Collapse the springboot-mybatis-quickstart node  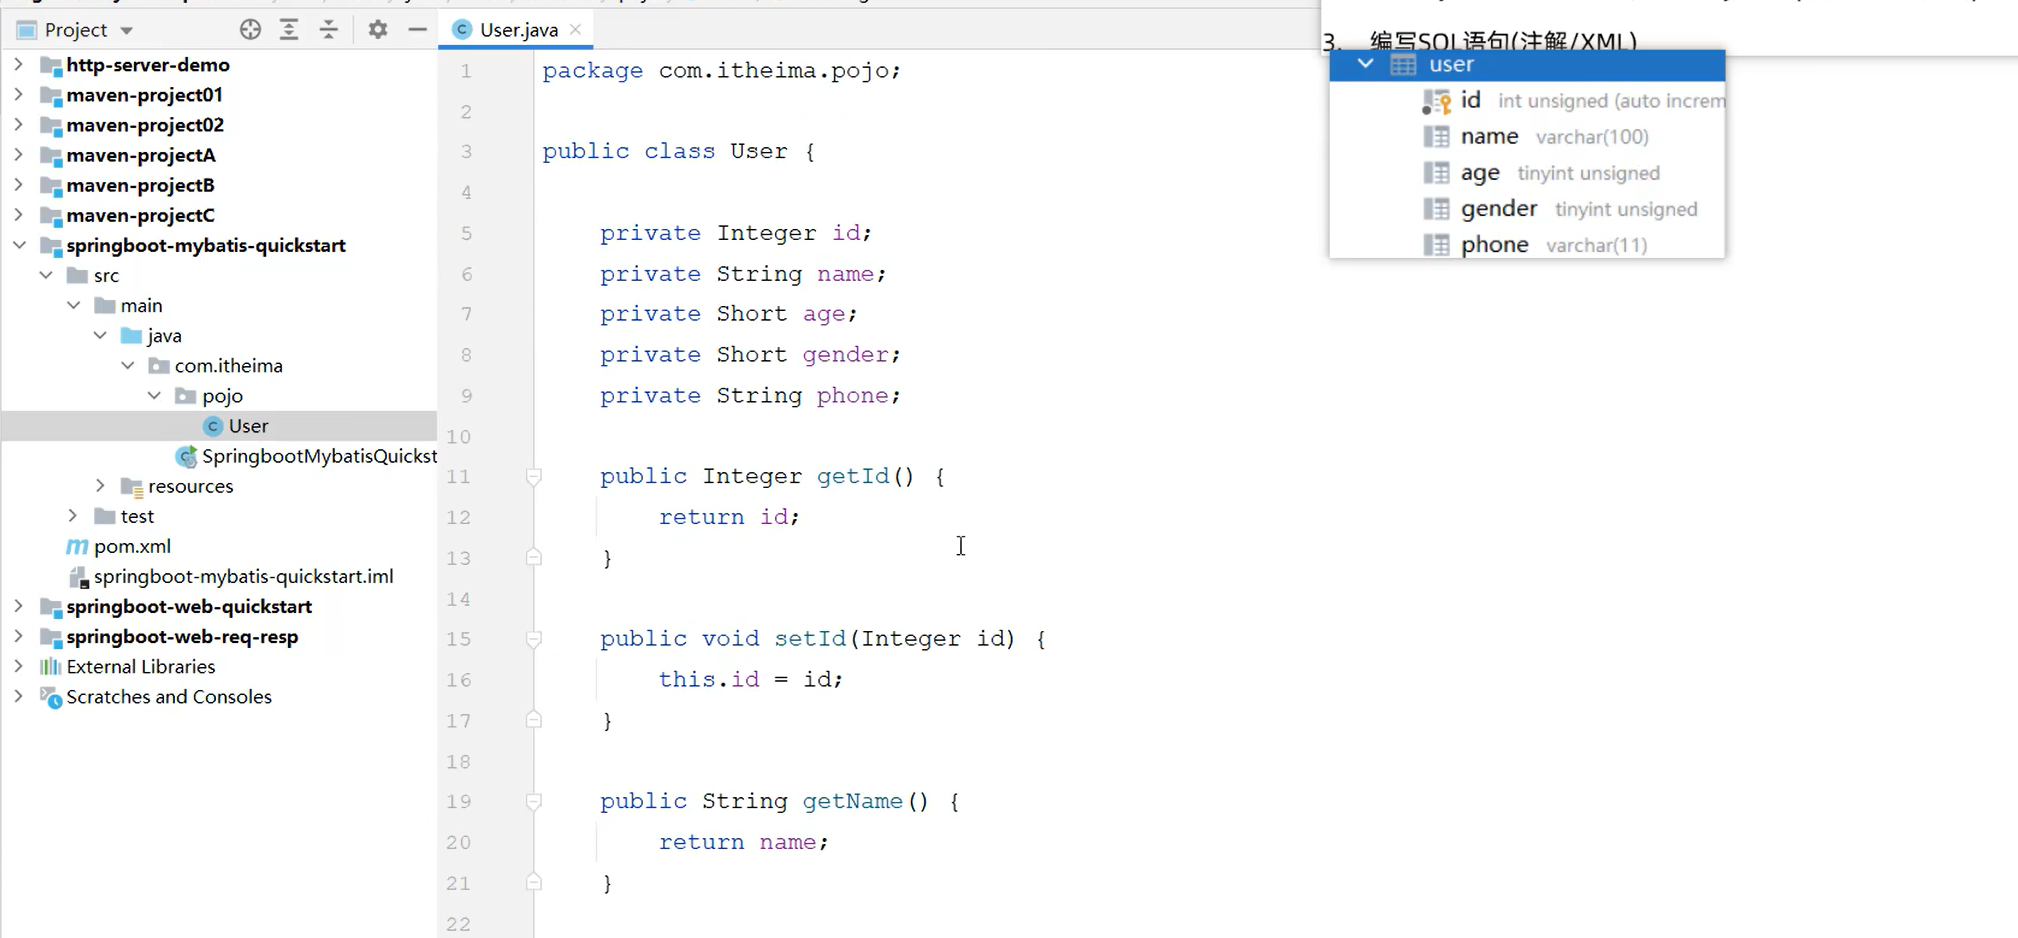click(x=19, y=245)
